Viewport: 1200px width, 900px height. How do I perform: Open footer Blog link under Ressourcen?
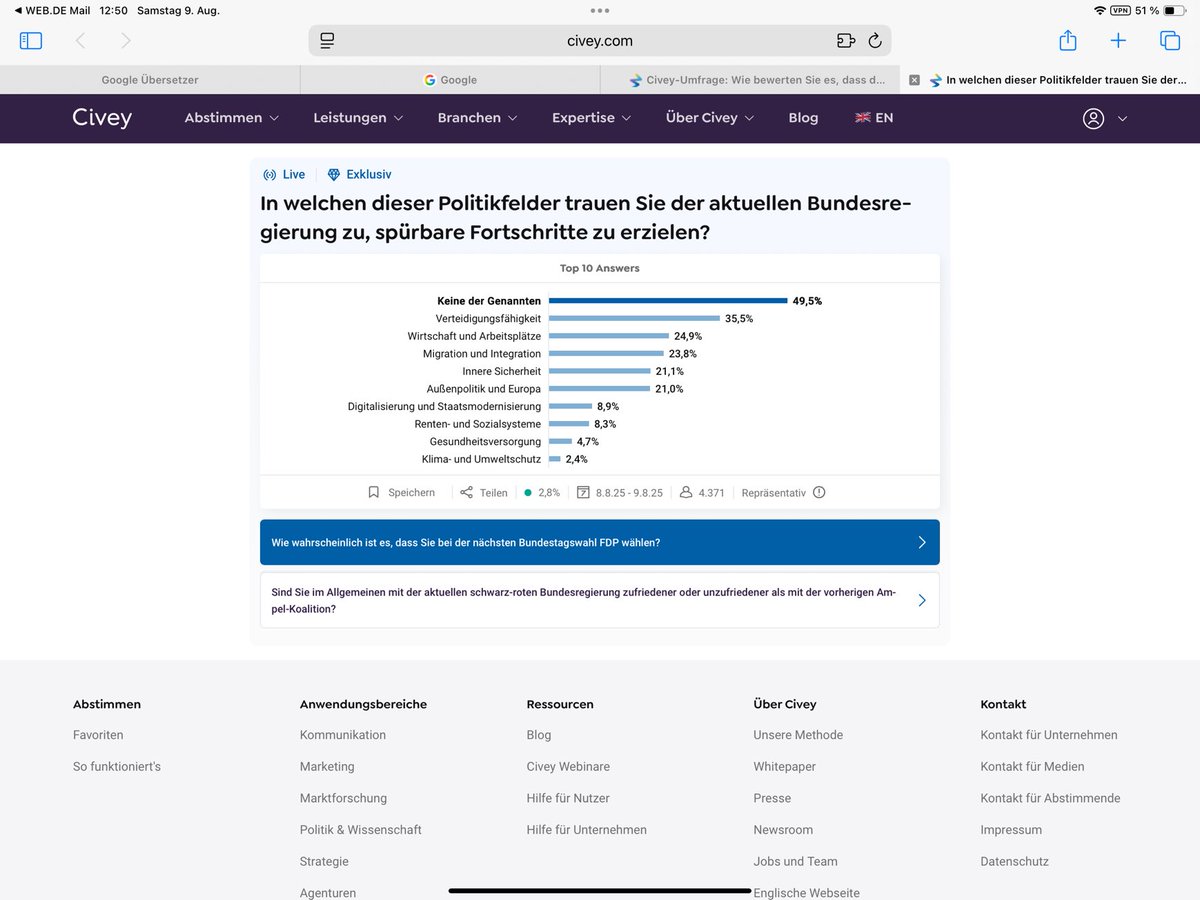539,735
